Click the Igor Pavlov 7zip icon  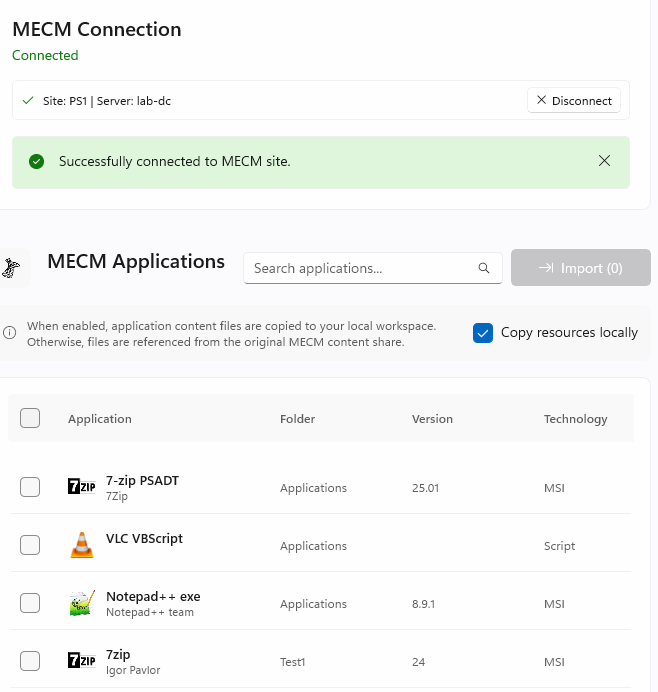(81, 661)
